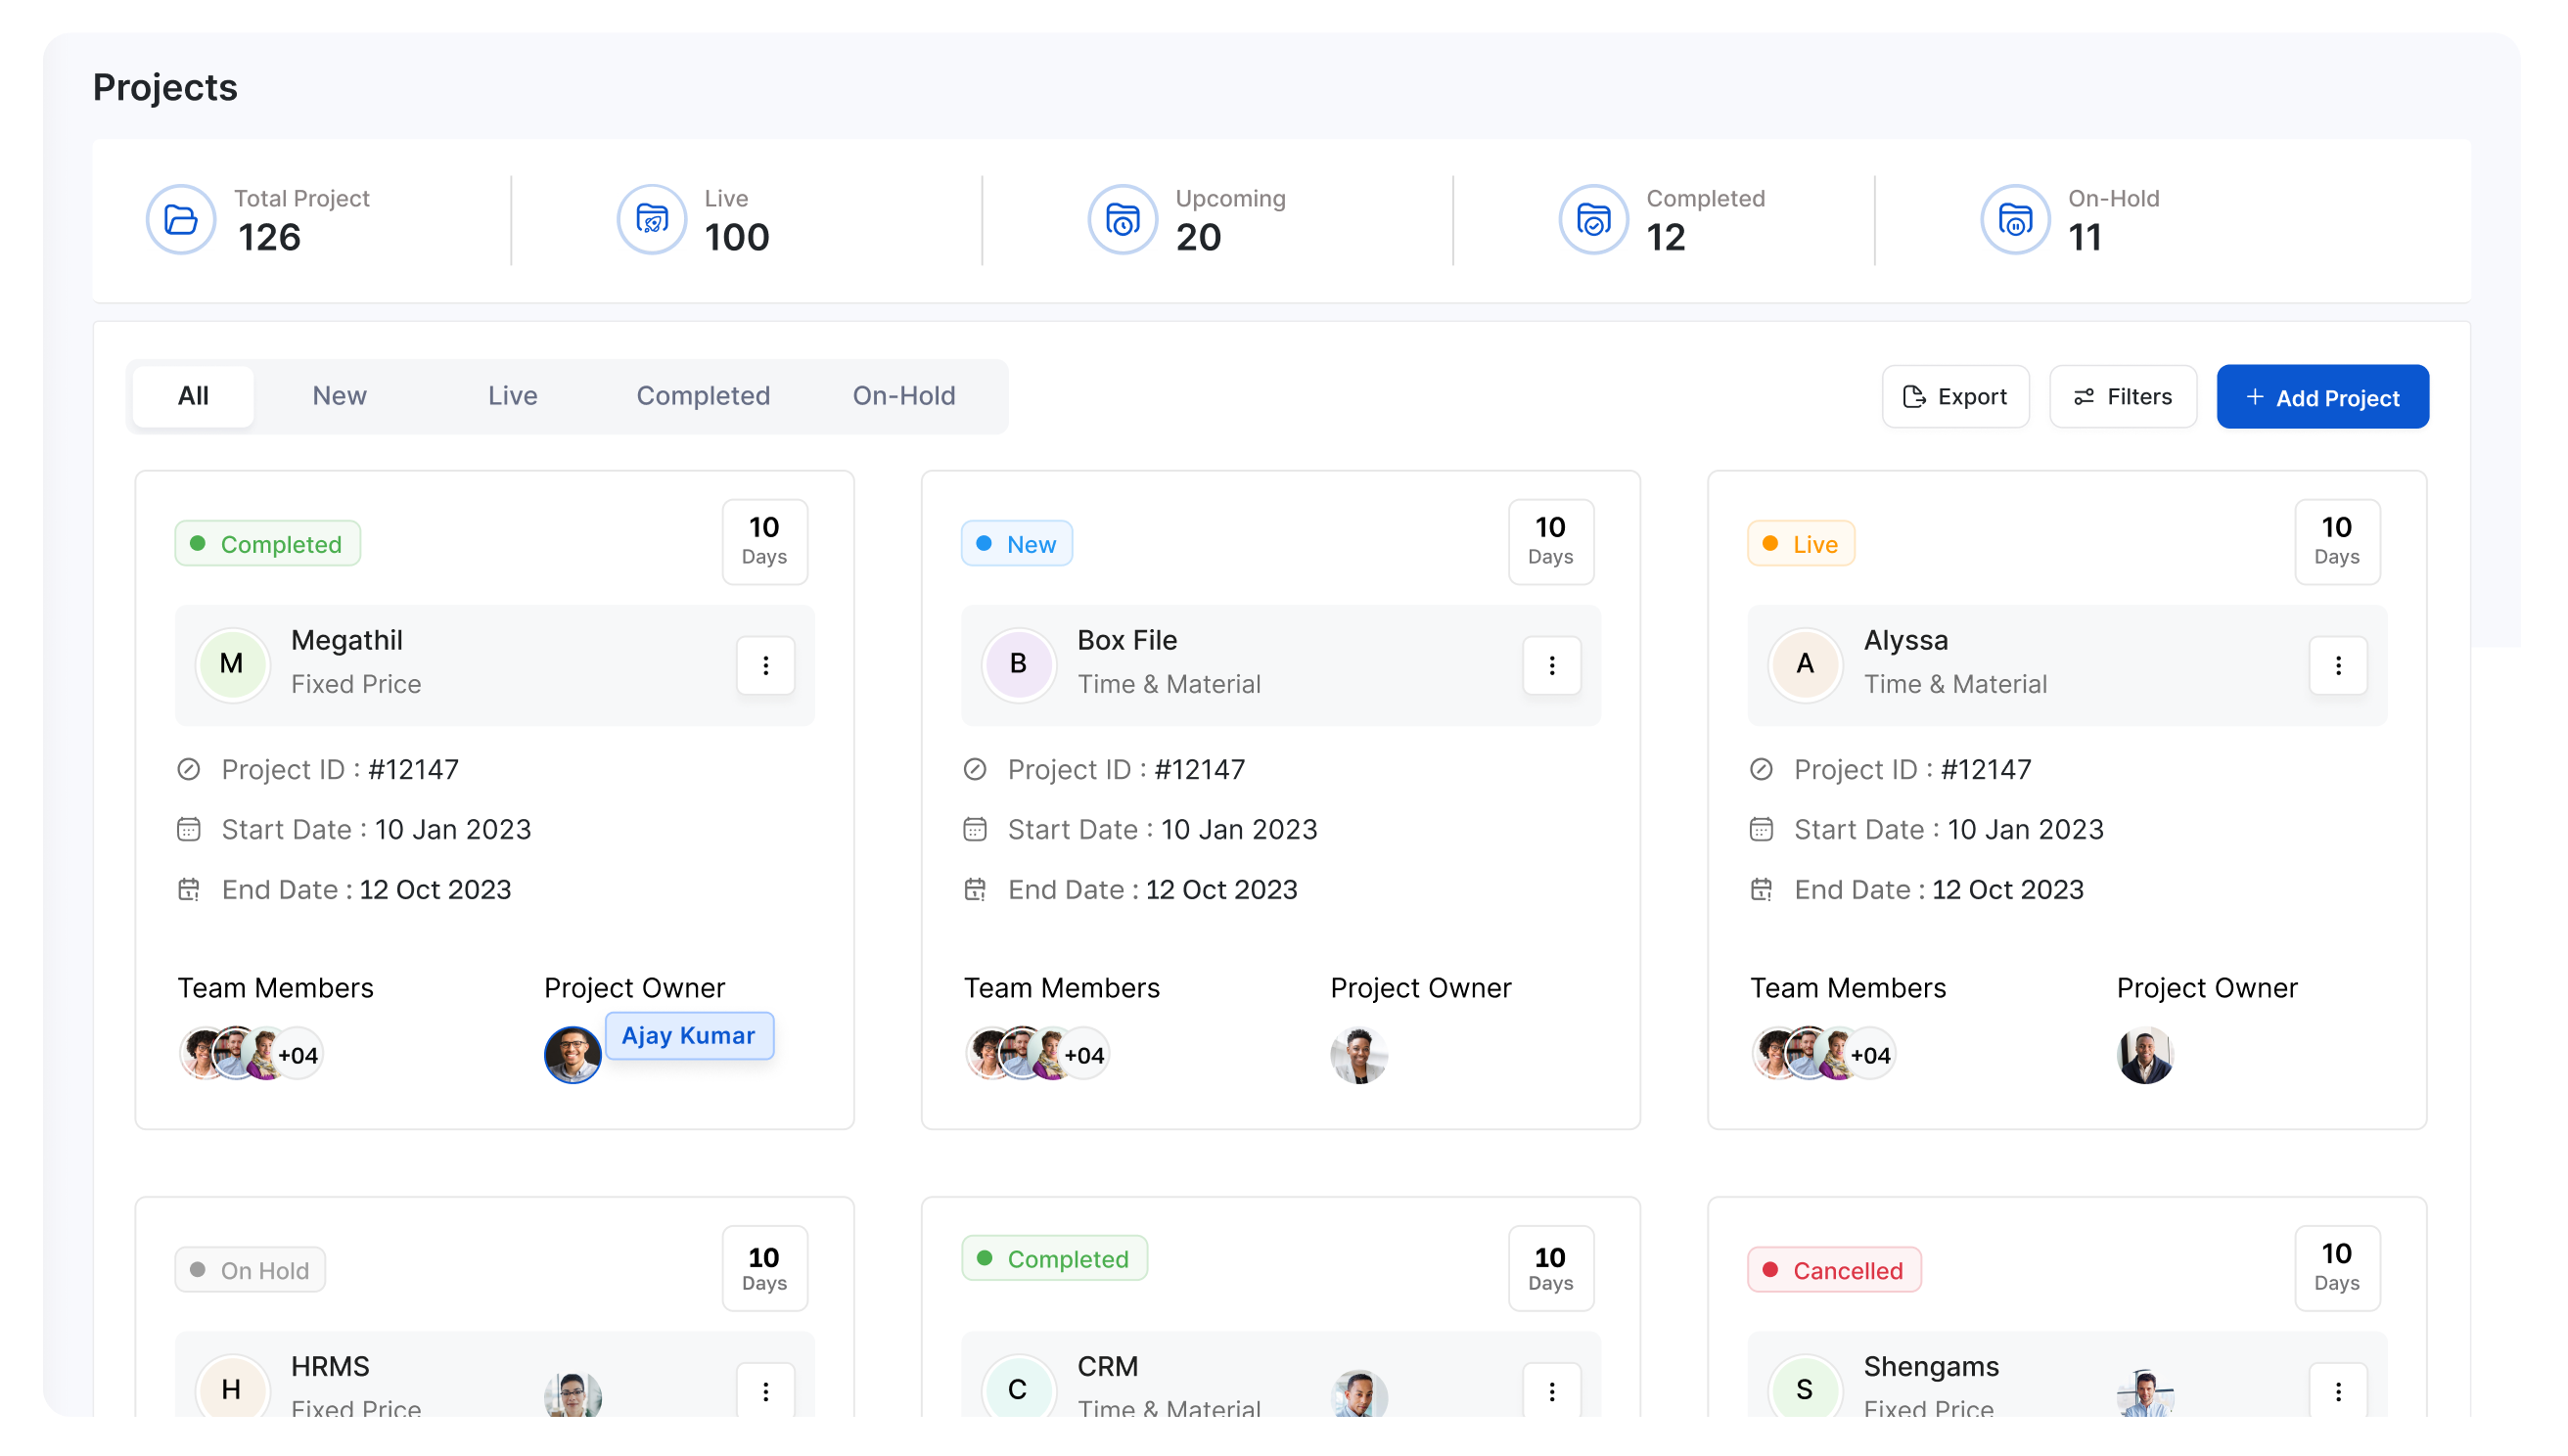
Task: Click the Completed projects checkmark icon
Action: pos(1594,219)
